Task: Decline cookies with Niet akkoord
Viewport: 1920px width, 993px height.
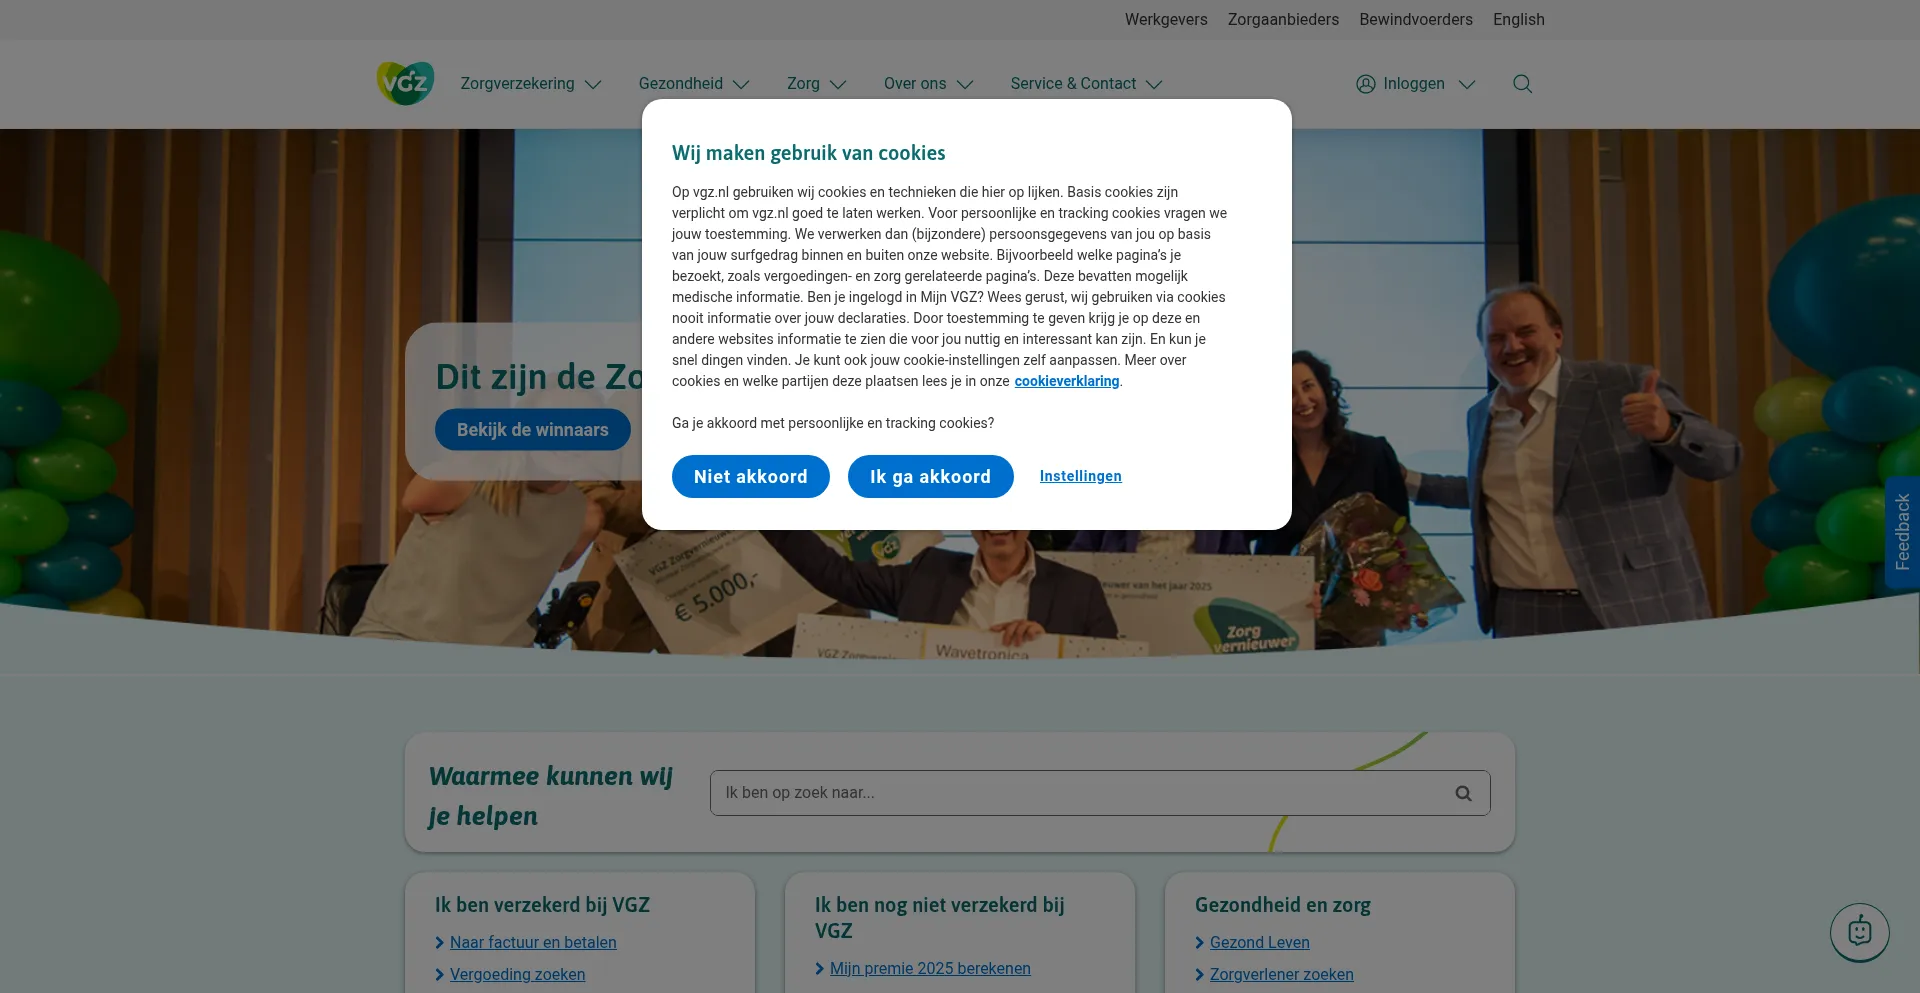Action: point(751,476)
